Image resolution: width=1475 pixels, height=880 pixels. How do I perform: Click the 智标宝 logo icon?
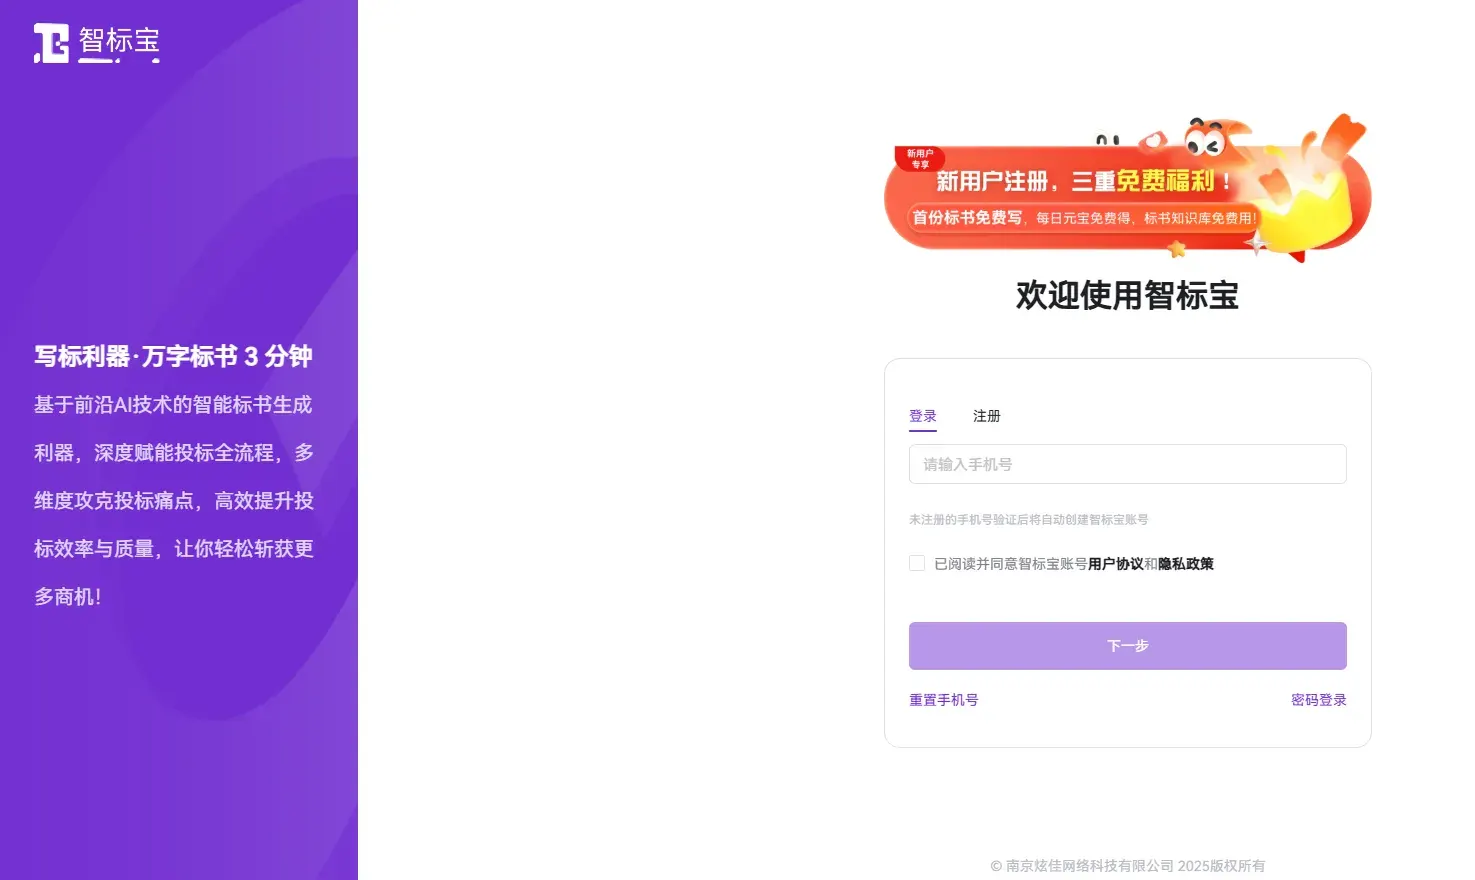pos(52,43)
